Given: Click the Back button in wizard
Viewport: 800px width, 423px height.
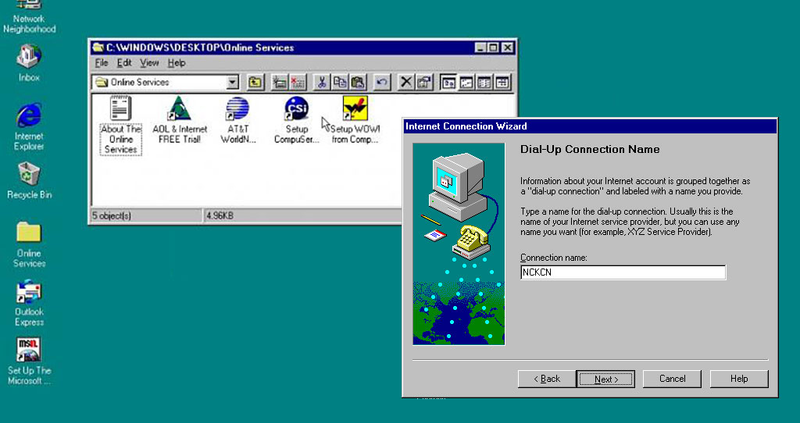Looking at the screenshot, I should 547,379.
